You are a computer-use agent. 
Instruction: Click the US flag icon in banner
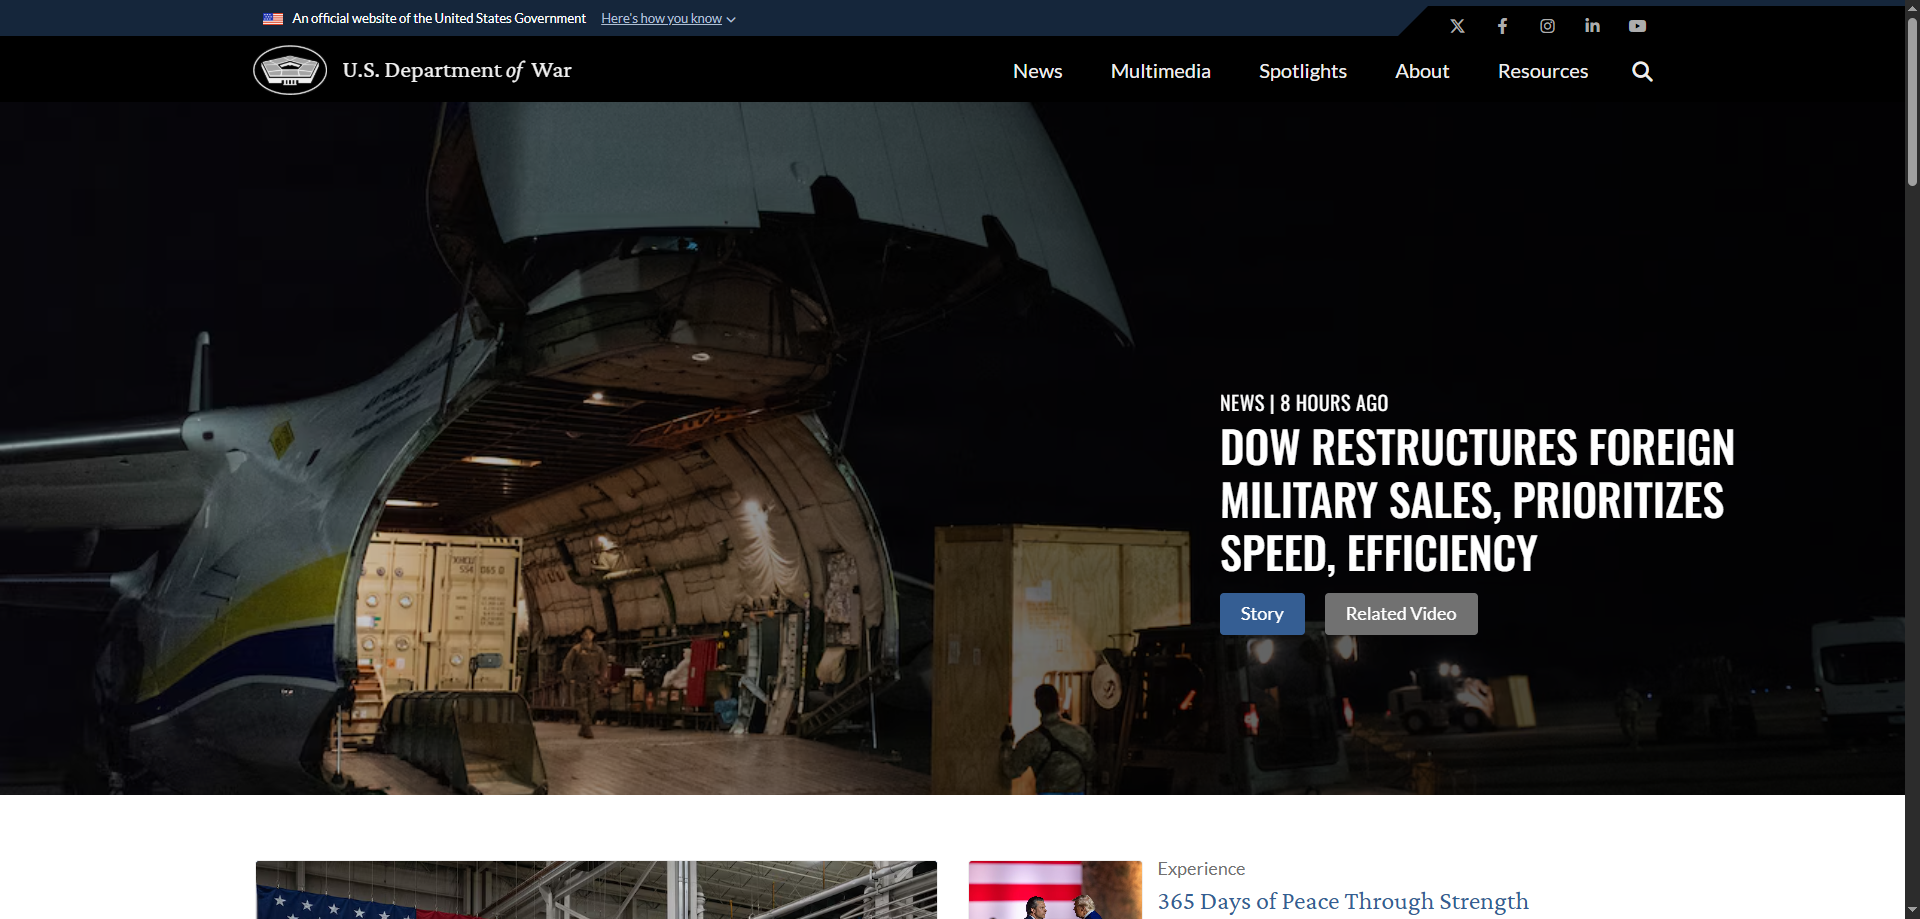(x=273, y=19)
